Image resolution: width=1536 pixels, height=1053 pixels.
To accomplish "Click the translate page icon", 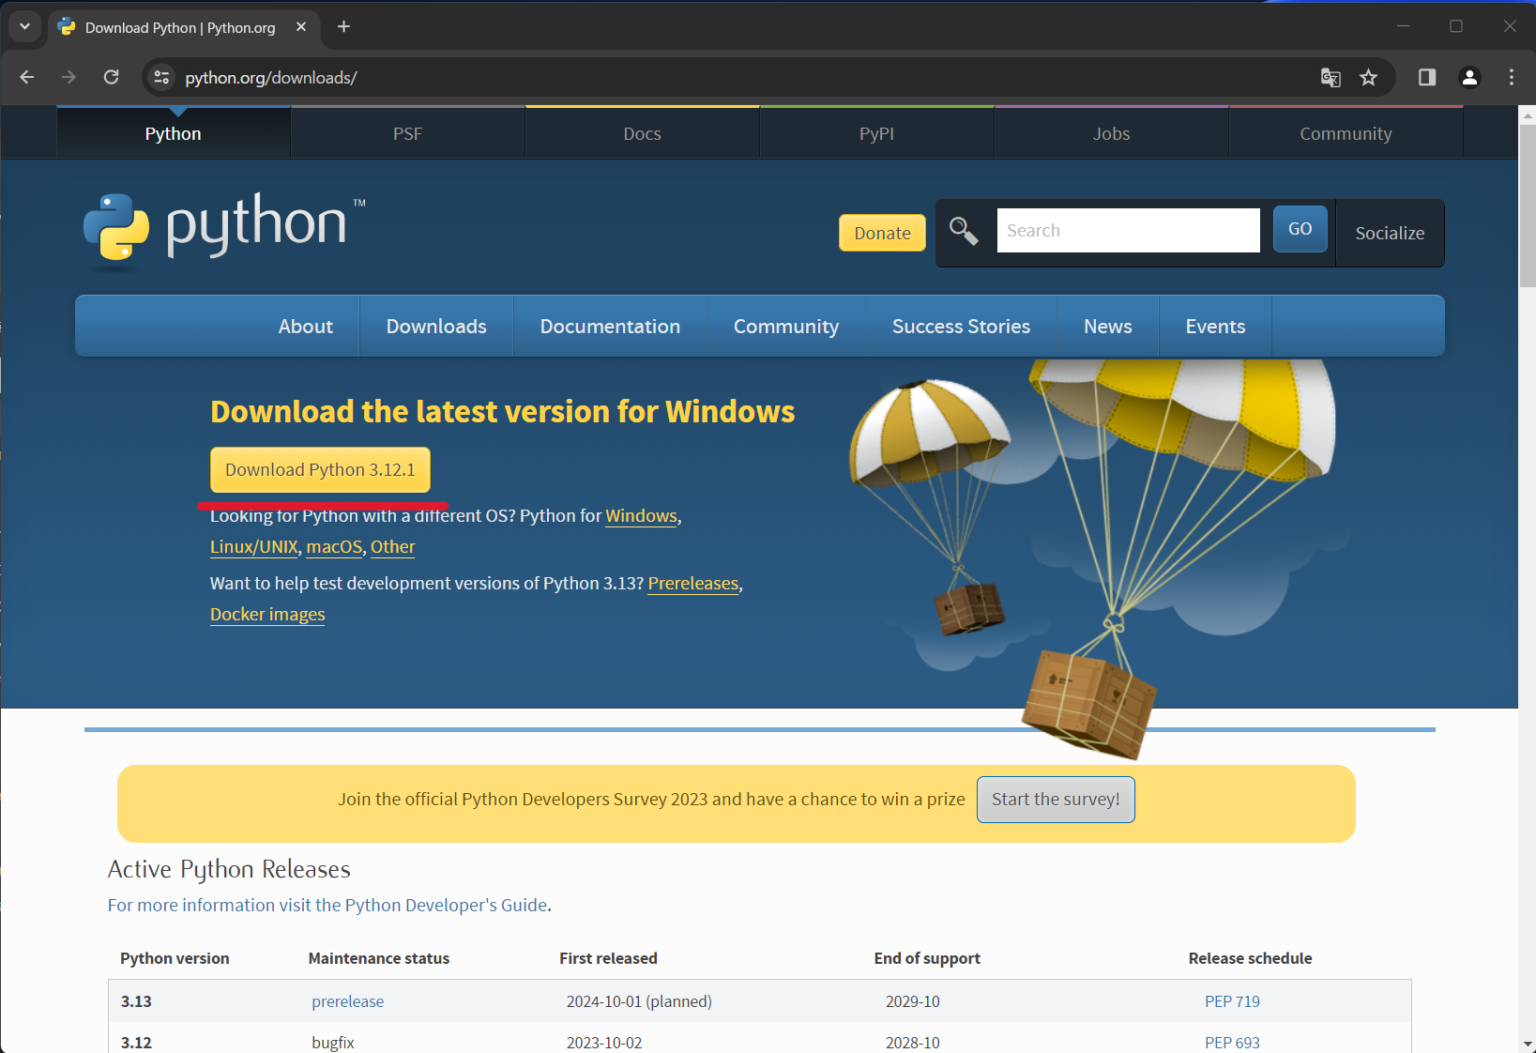I will click(x=1330, y=77).
